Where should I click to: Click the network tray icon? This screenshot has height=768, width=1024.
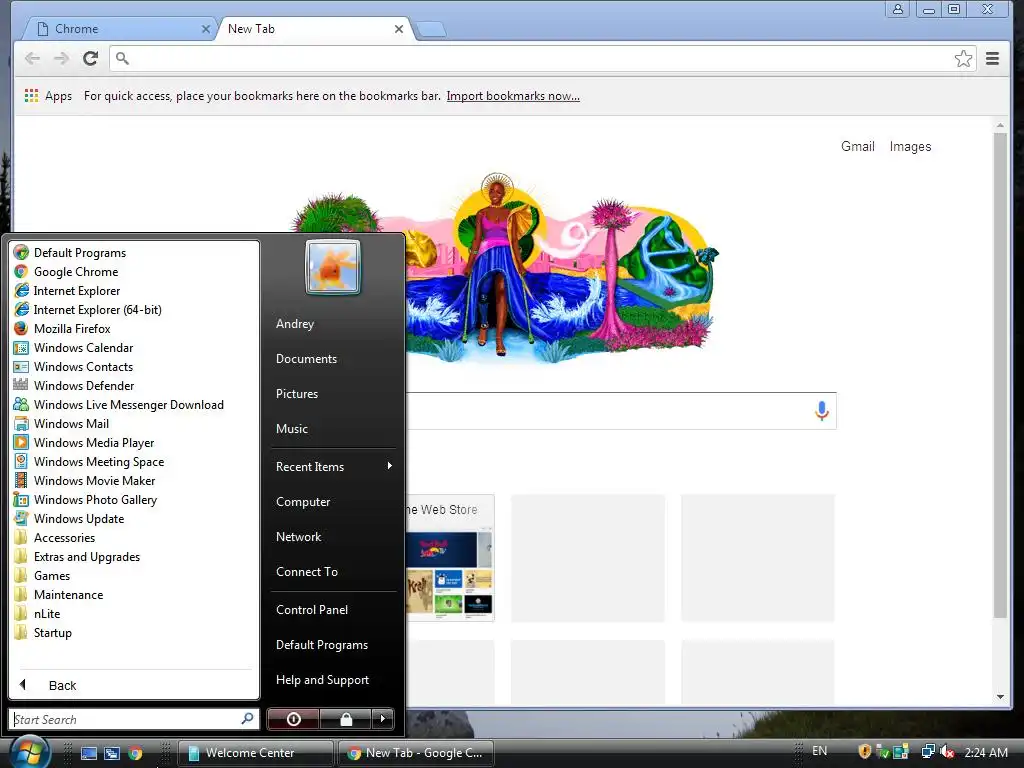928,752
